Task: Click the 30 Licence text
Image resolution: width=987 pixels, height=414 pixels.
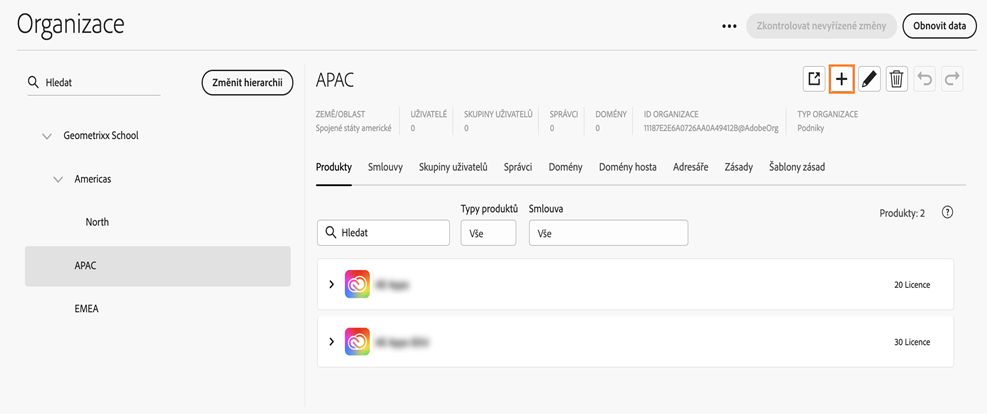Action: point(912,342)
